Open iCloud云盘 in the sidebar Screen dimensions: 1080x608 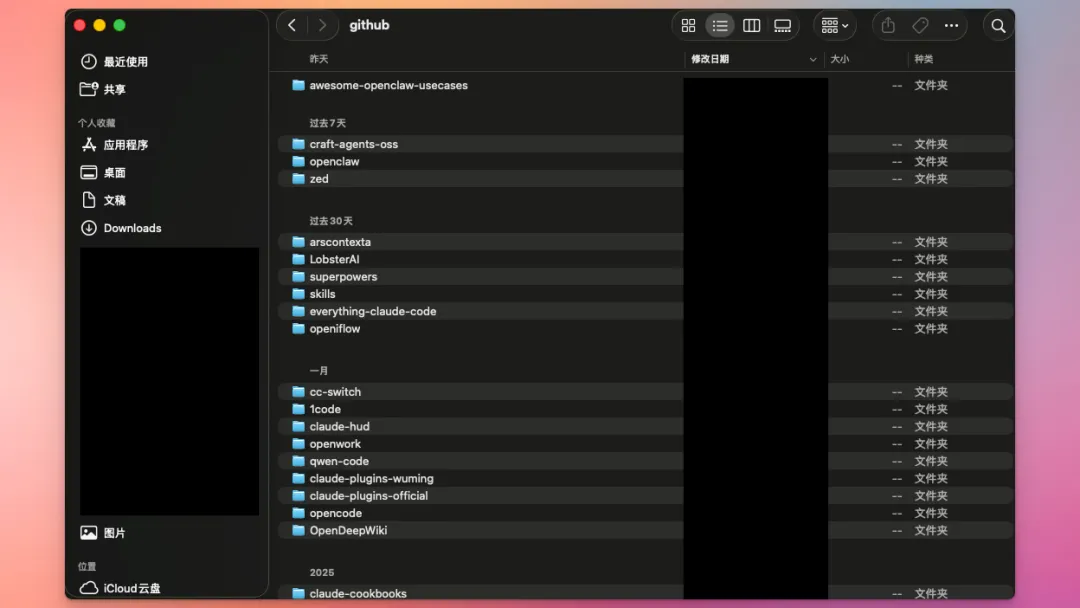pyautogui.click(x=121, y=588)
